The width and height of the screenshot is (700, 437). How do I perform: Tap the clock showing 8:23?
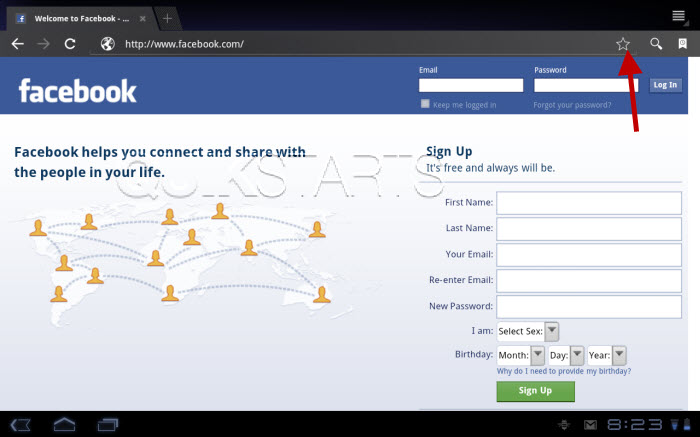pos(634,424)
